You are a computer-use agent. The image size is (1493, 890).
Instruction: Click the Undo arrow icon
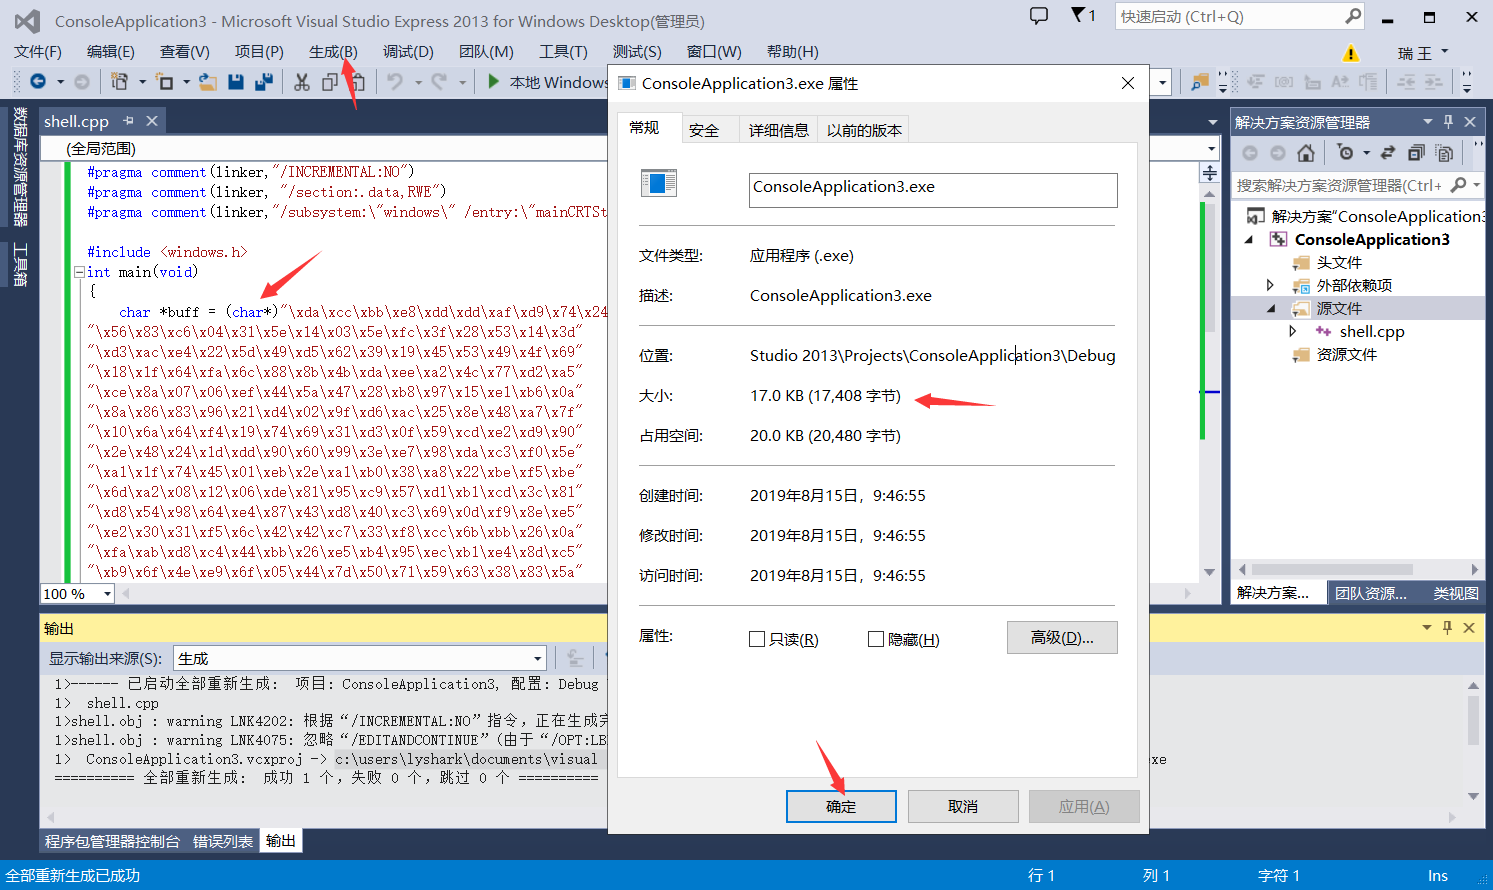[x=395, y=82]
